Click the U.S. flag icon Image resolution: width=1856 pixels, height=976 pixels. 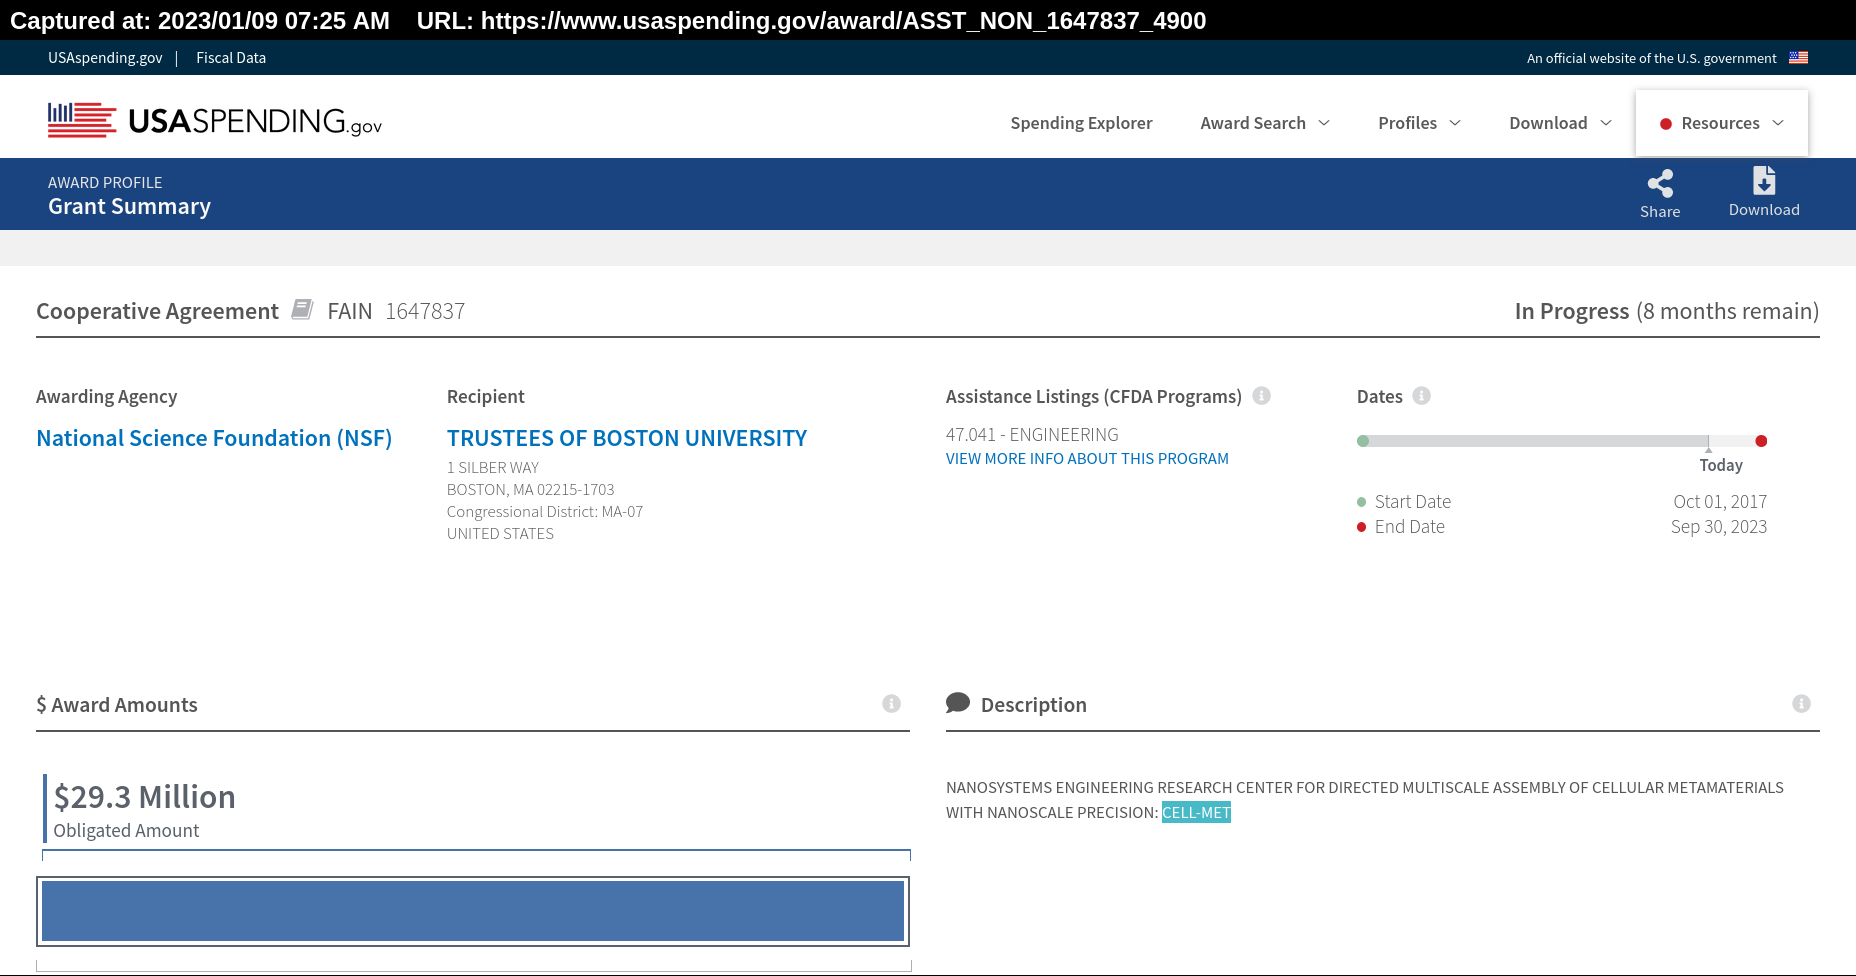[x=1798, y=58]
